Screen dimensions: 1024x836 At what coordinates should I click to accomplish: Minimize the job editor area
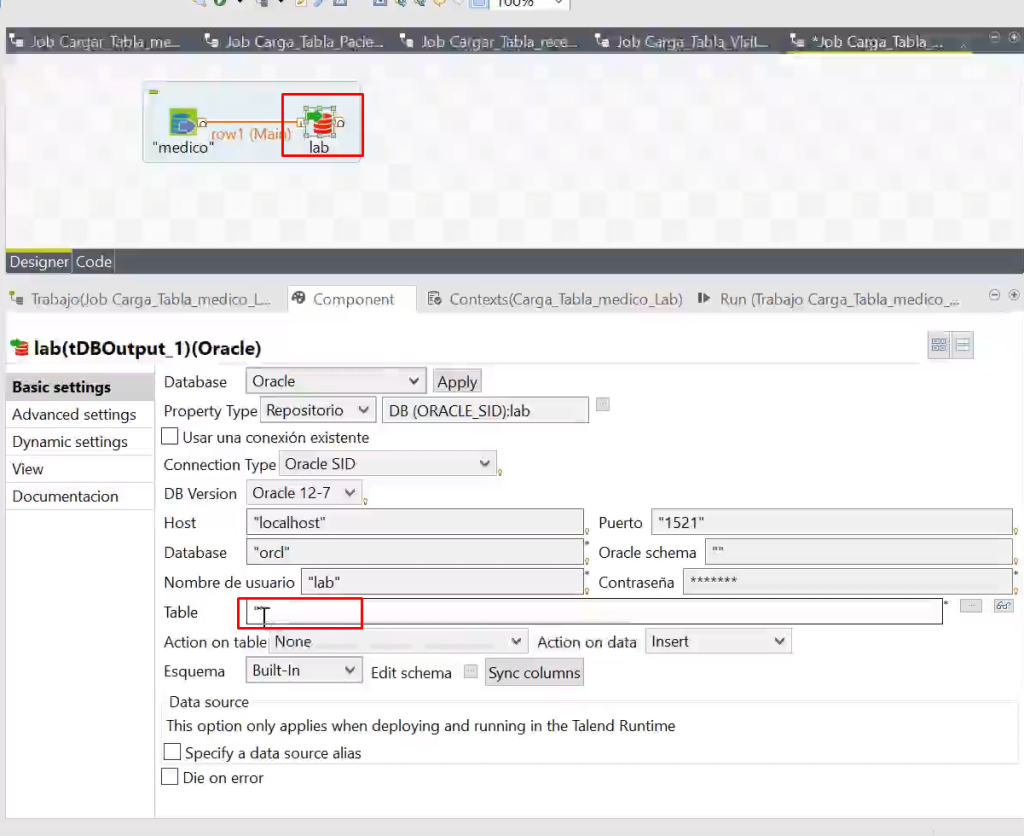tap(994, 37)
